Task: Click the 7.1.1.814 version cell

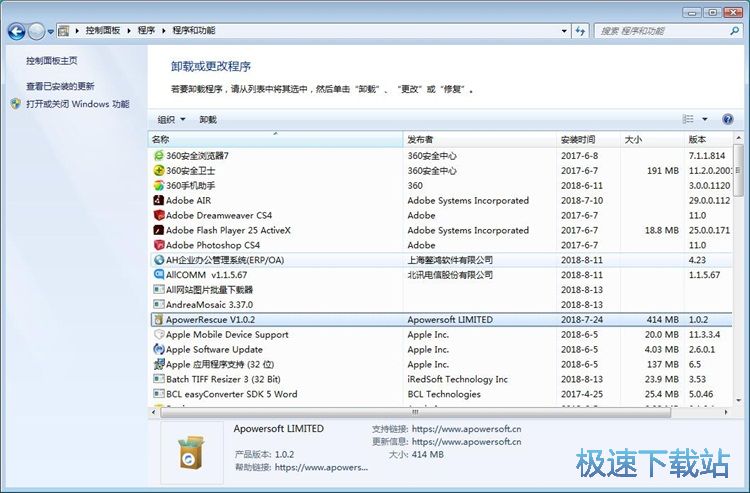Action: [707, 155]
